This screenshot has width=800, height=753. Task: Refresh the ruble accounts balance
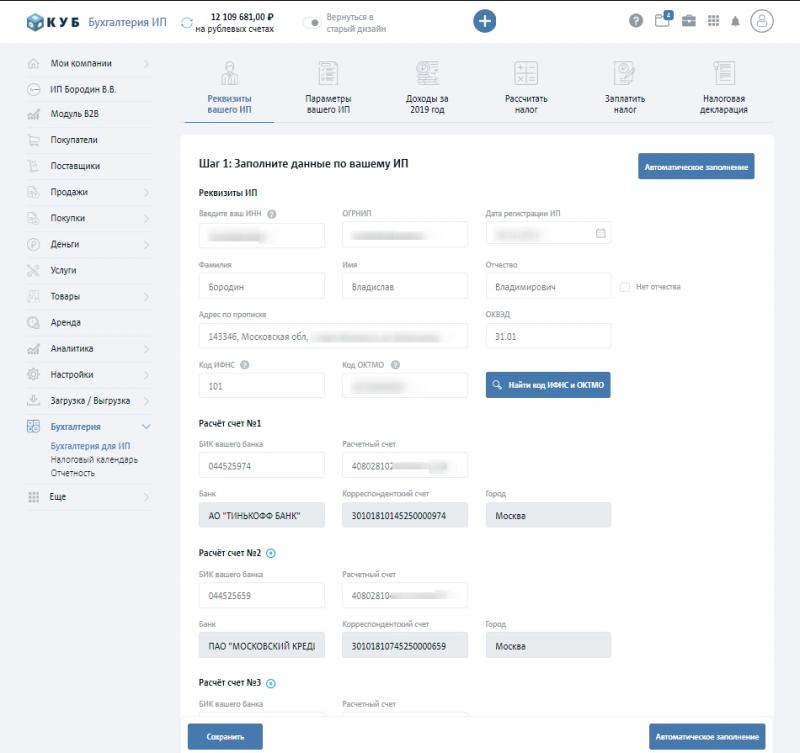(x=187, y=23)
